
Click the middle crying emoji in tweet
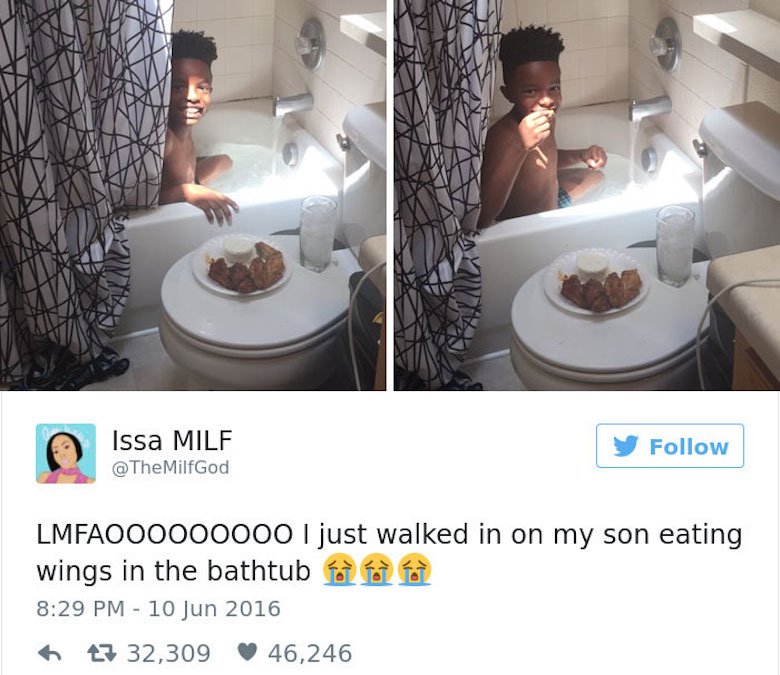[377, 570]
